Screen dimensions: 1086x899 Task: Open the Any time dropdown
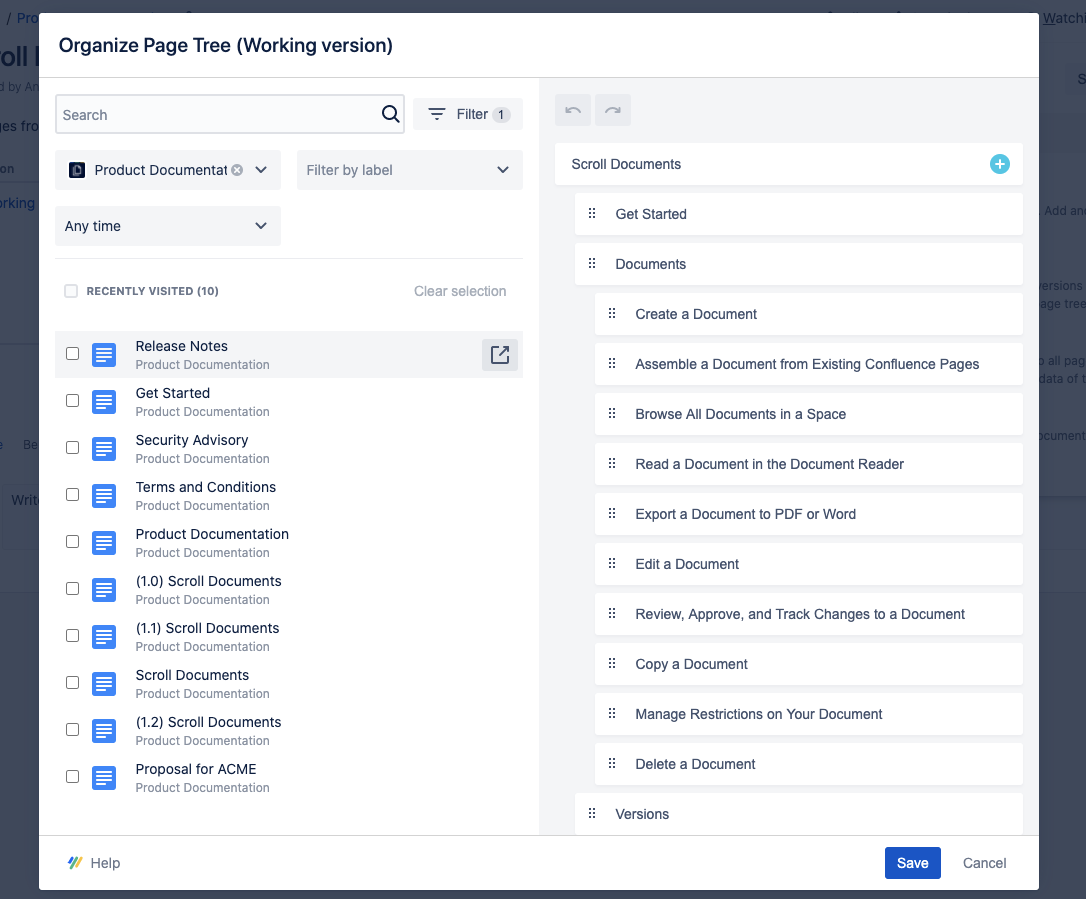tap(167, 226)
